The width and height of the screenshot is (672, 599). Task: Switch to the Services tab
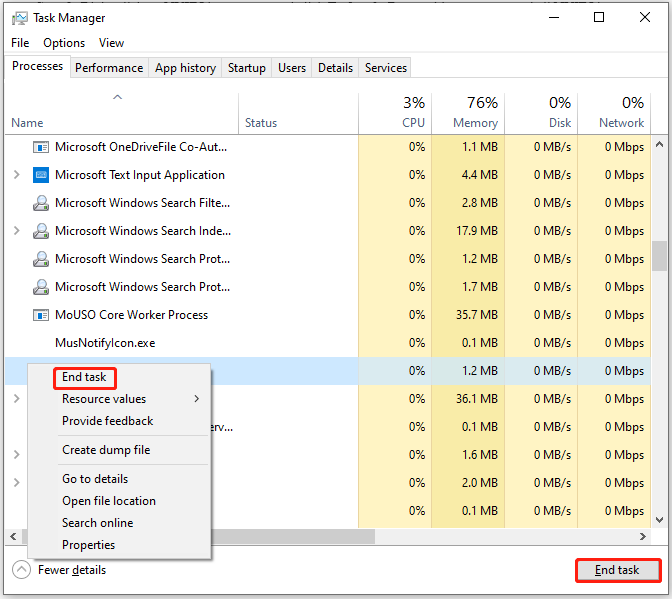(x=385, y=68)
